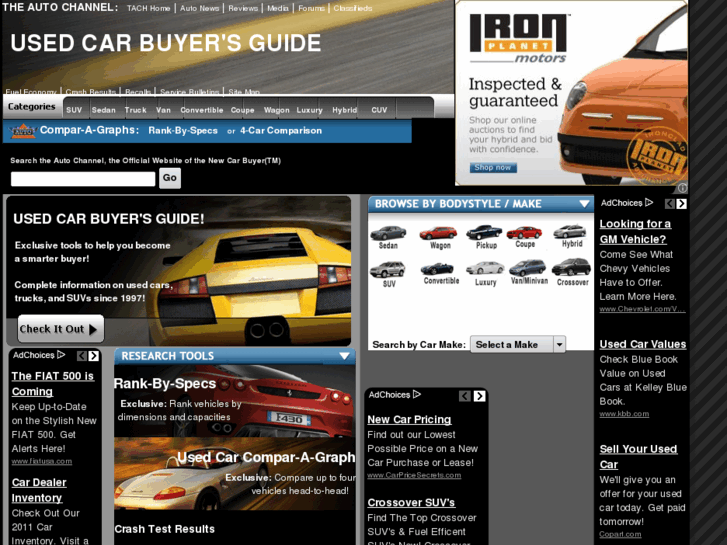The width and height of the screenshot is (727, 545).
Task: Open the New Car Pricing link
Action: pos(409,419)
